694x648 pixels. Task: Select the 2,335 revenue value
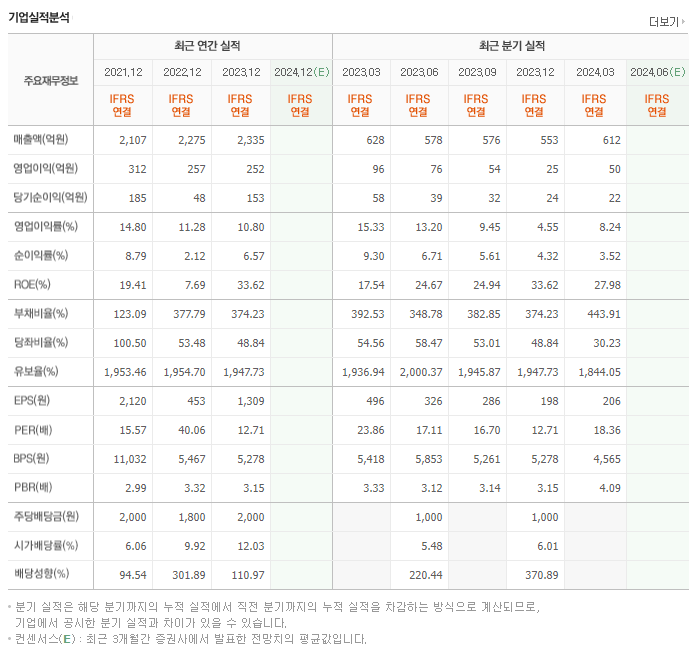pyautogui.click(x=251, y=140)
